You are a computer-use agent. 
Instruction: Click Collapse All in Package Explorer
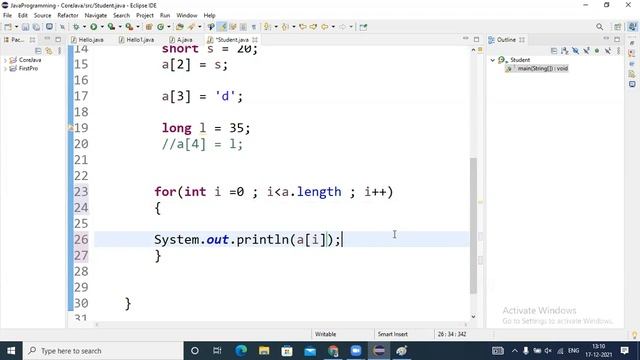coord(38,51)
